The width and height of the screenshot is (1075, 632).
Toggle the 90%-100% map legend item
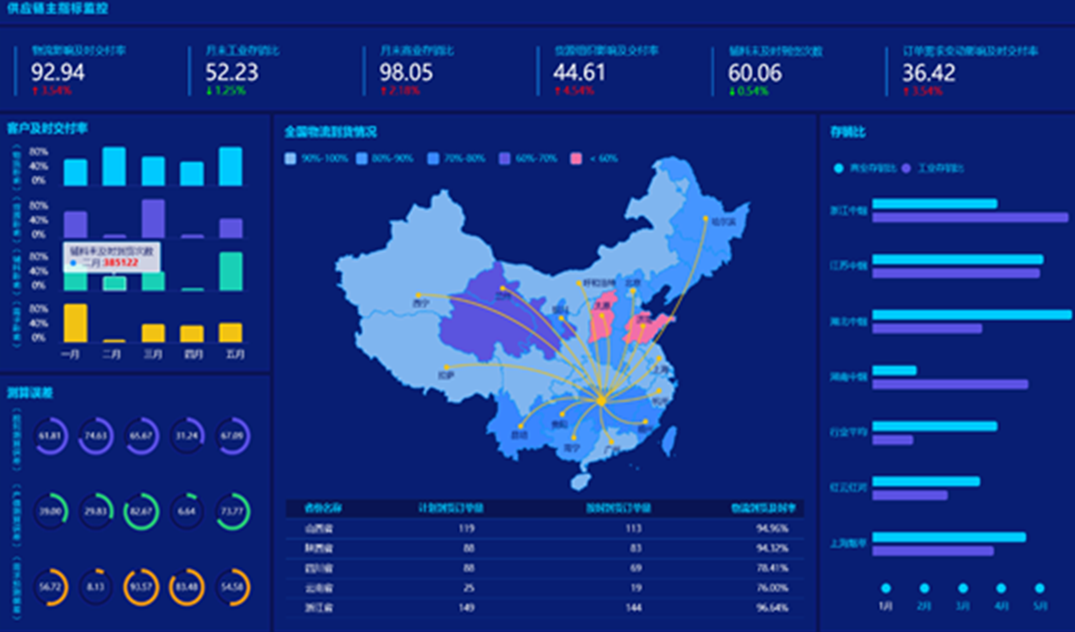(x=316, y=158)
